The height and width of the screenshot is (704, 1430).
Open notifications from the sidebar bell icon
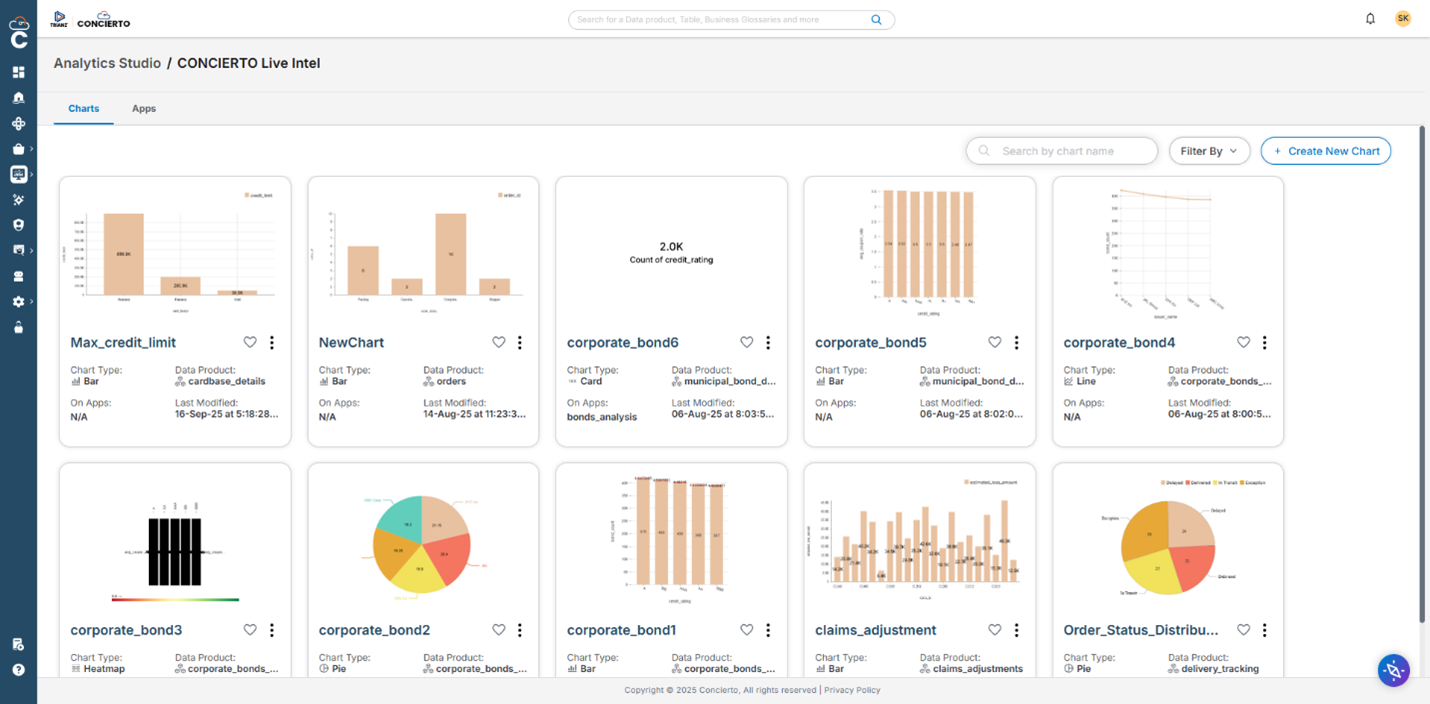(18, 97)
